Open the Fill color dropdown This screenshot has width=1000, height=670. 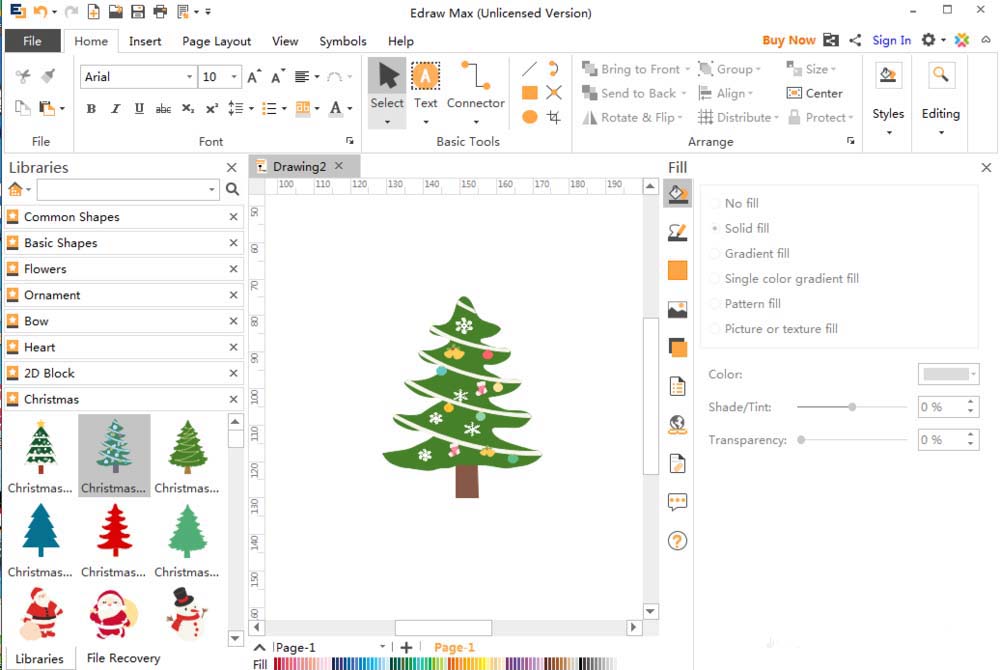point(948,374)
